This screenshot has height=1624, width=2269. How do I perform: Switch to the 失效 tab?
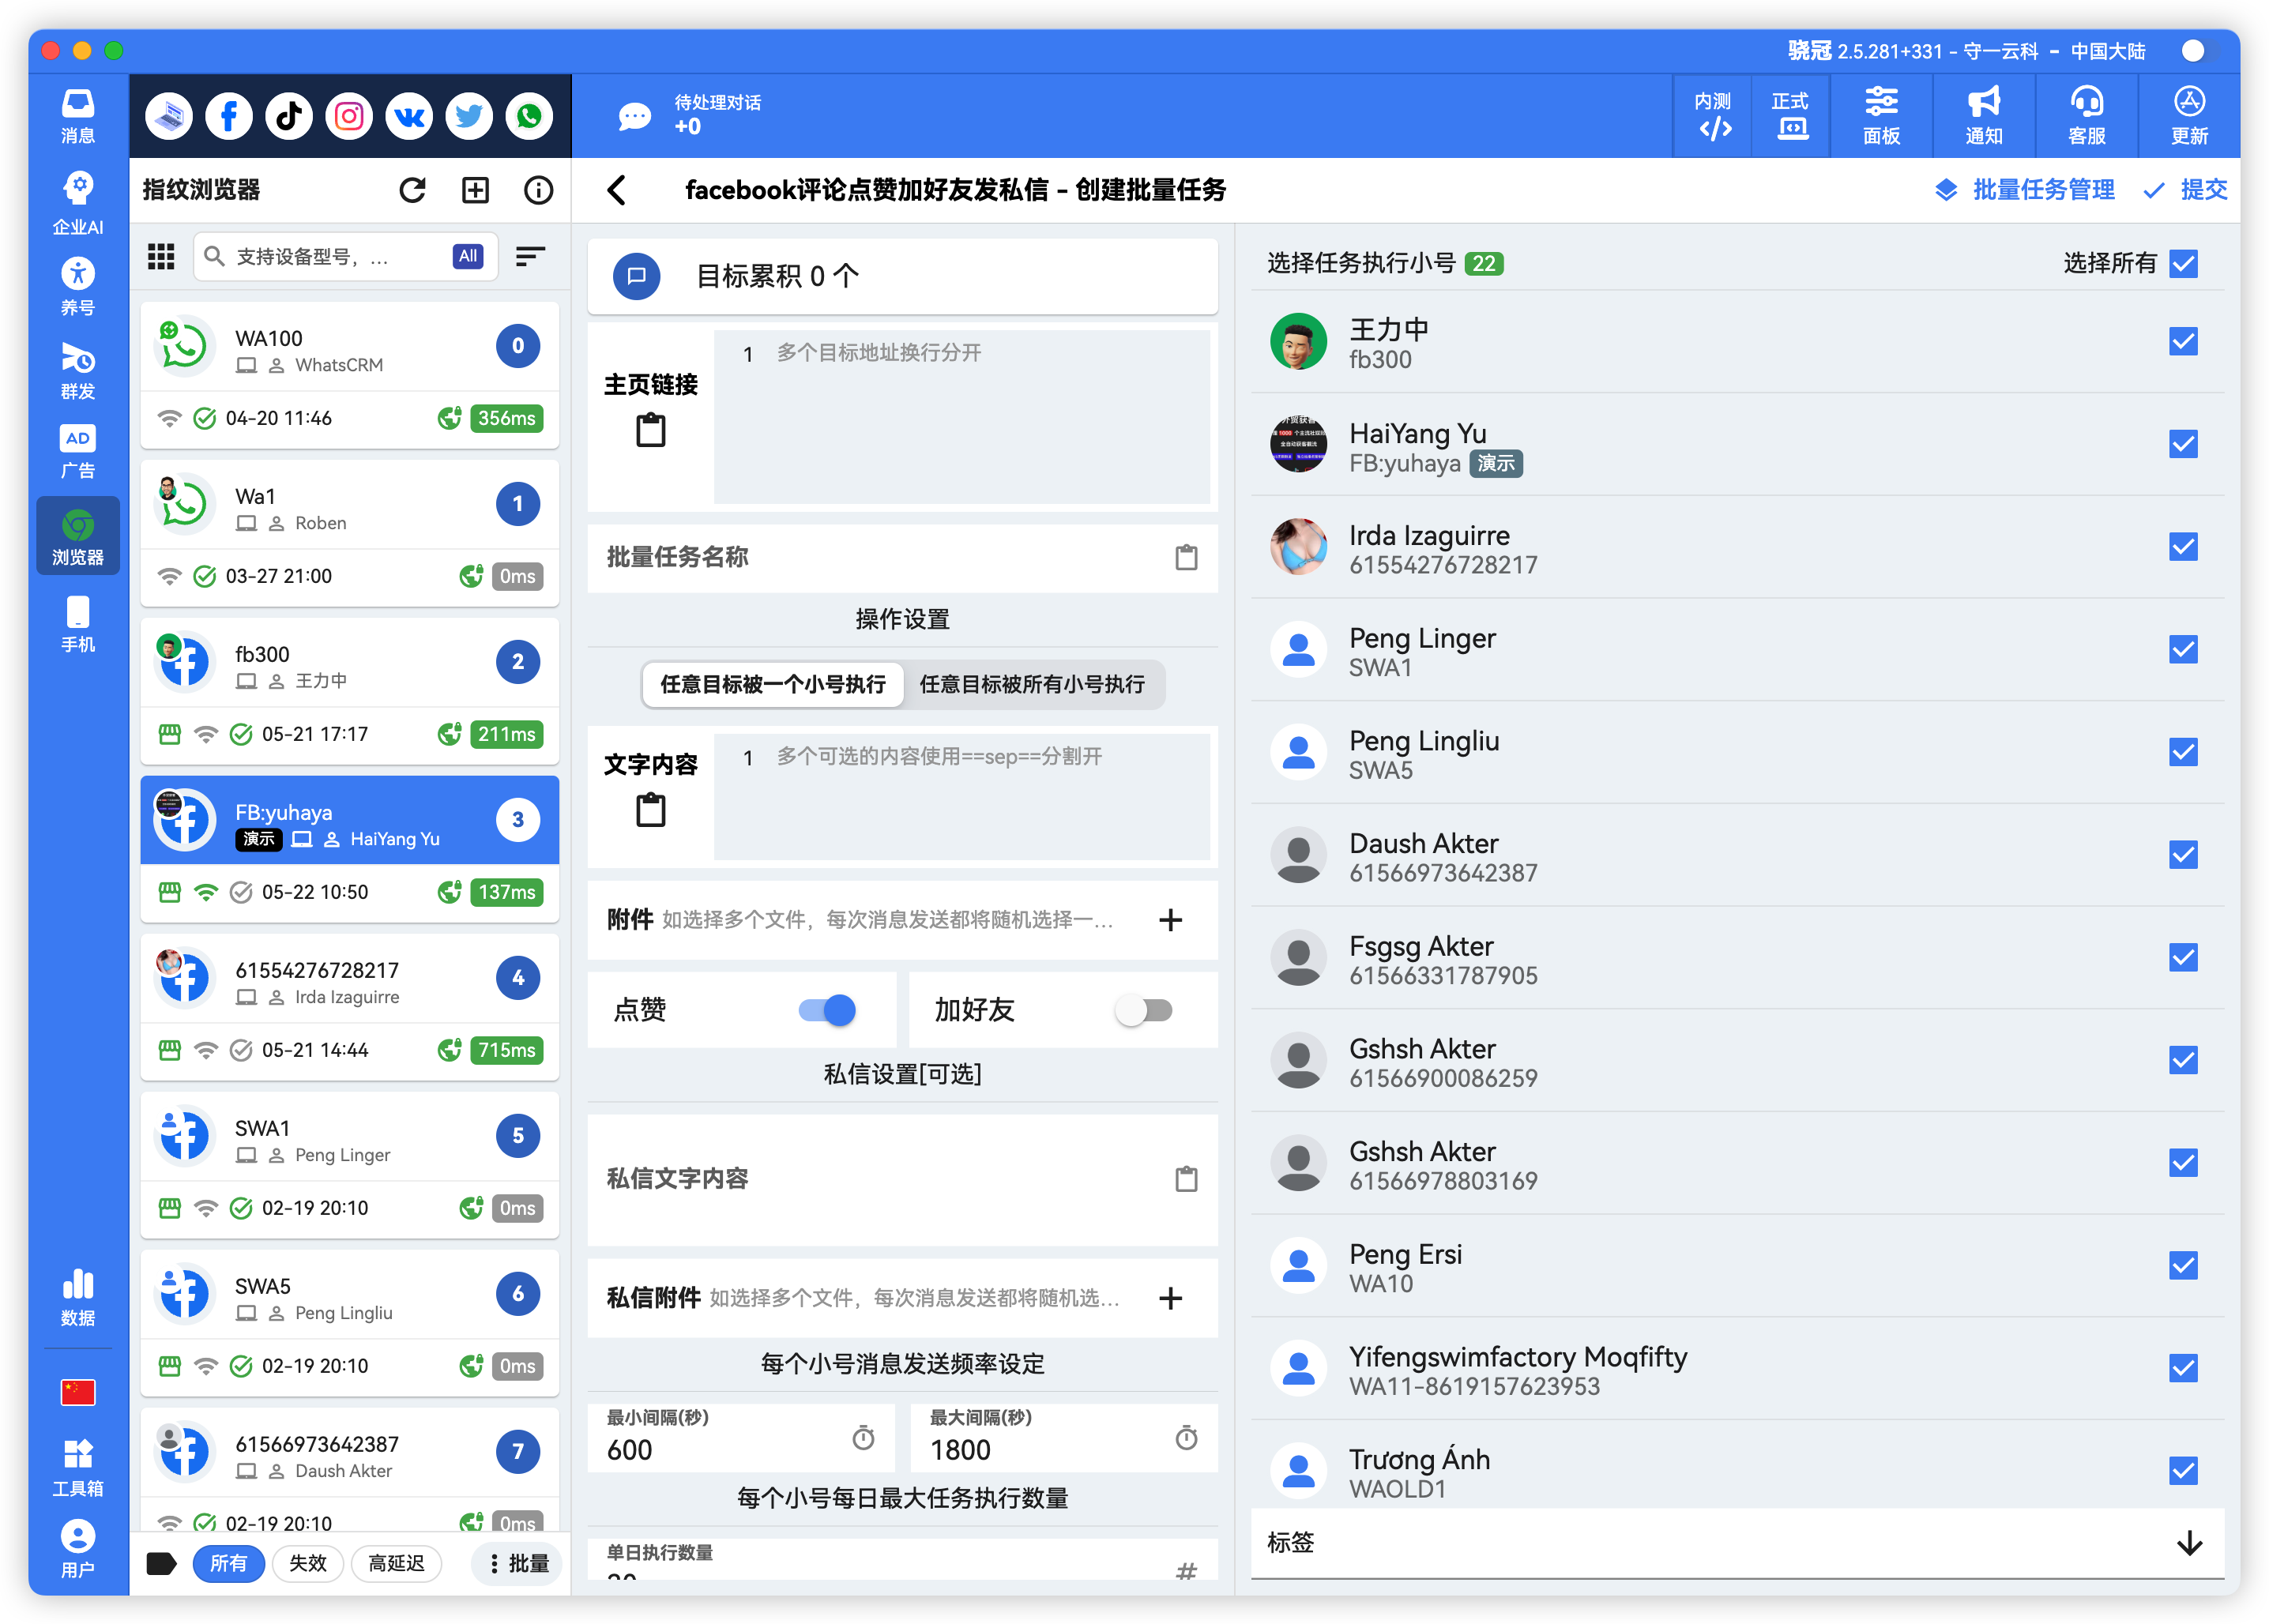(x=307, y=1563)
